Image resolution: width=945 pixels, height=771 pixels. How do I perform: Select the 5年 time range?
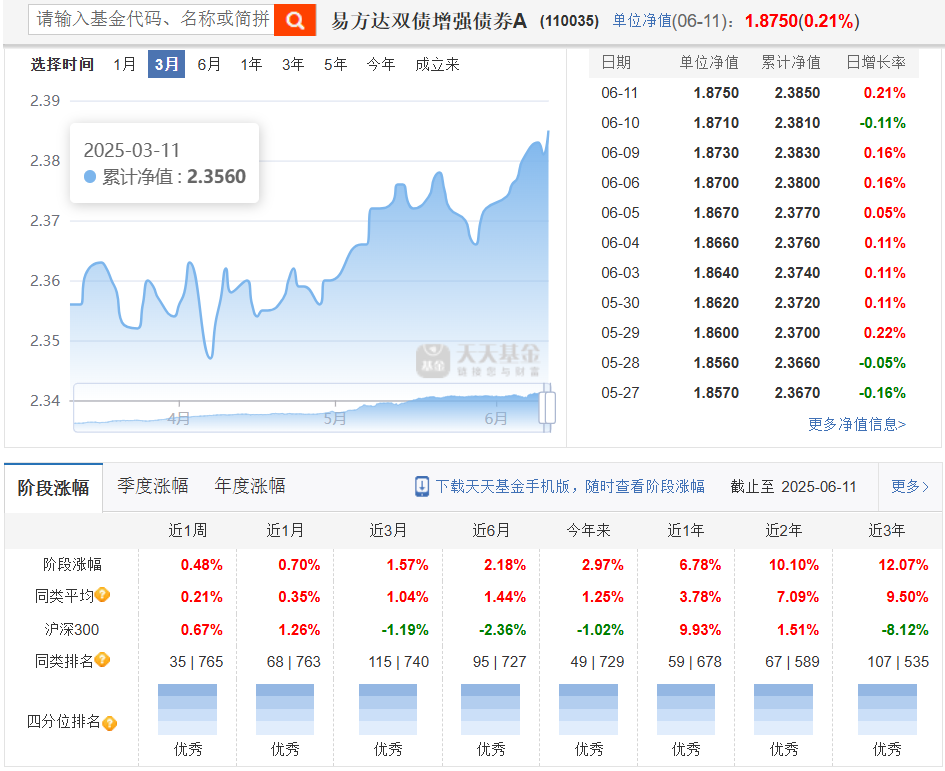point(335,64)
